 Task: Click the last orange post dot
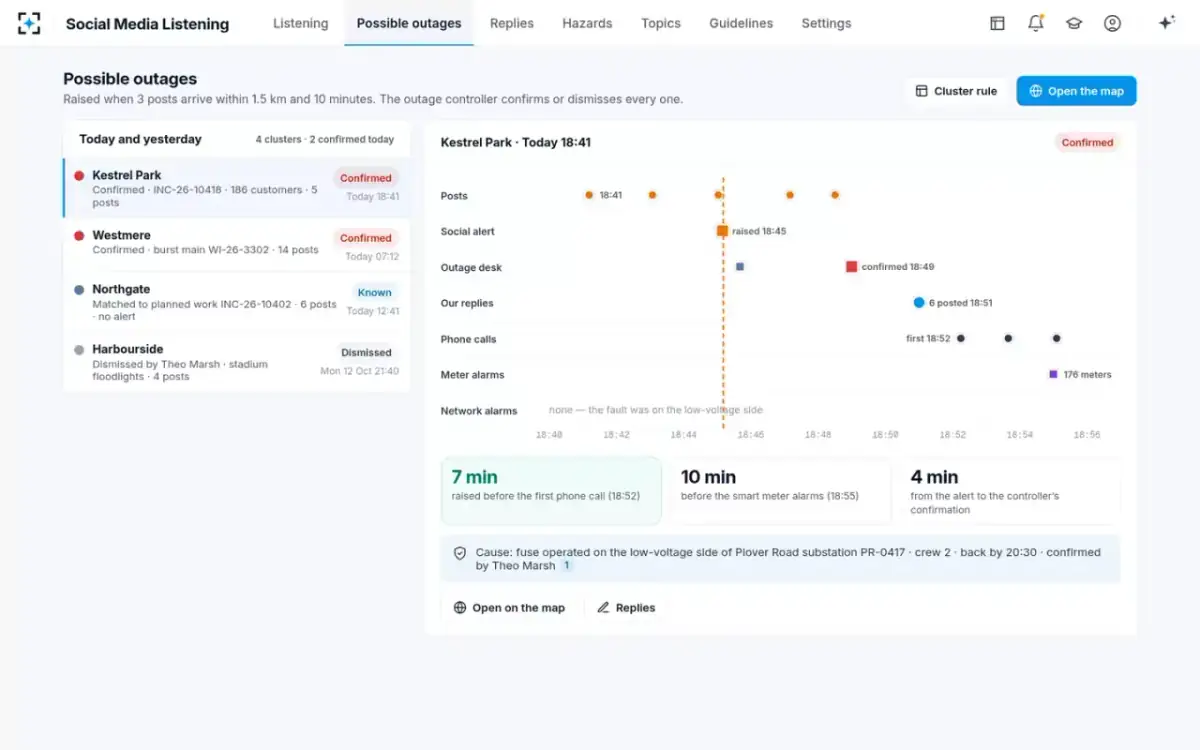pyautogui.click(x=835, y=195)
